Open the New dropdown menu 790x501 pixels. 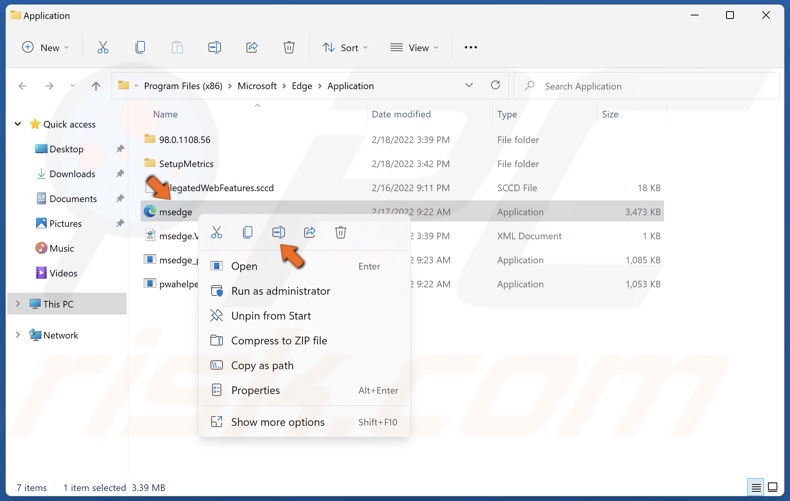coord(45,47)
